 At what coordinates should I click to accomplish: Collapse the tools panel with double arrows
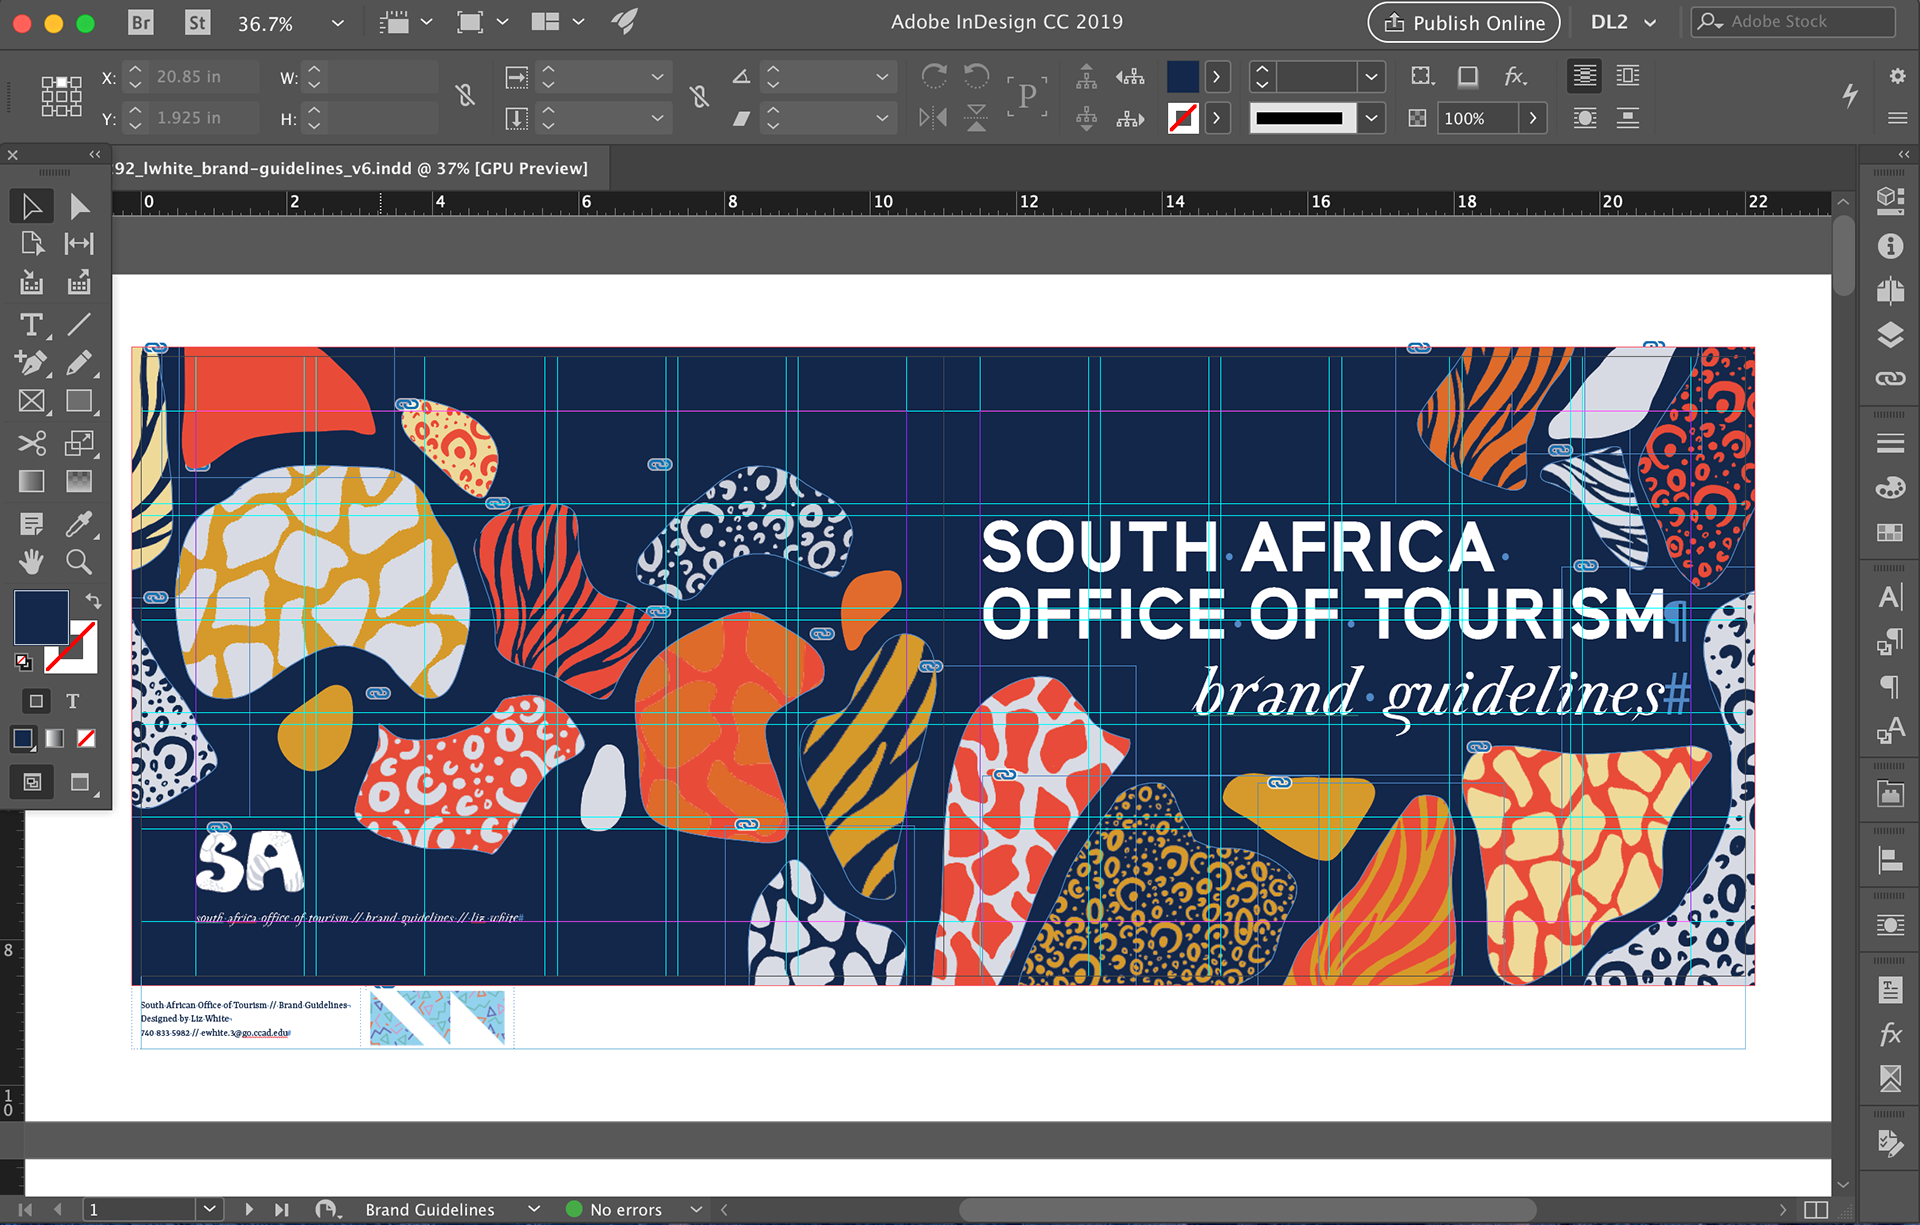click(95, 154)
